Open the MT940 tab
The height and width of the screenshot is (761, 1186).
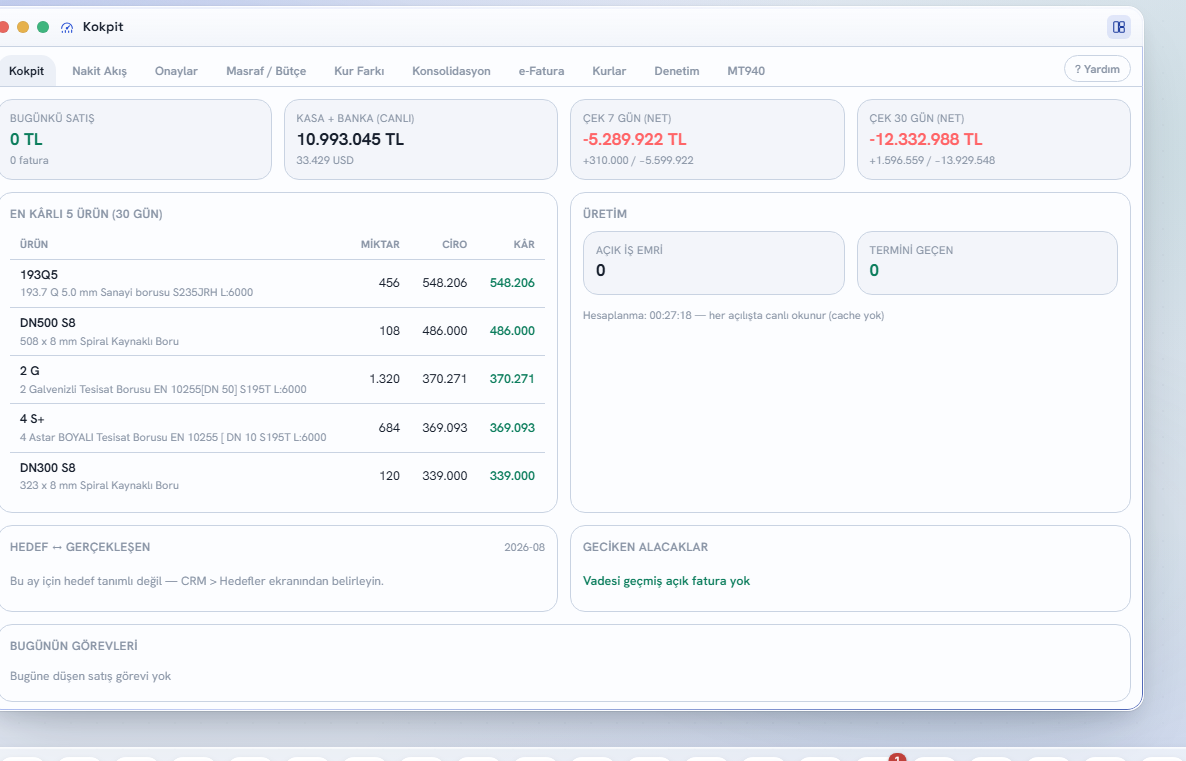click(746, 71)
